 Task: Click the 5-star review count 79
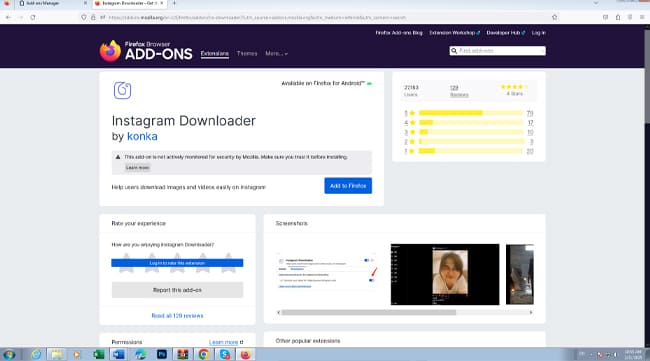[530, 113]
